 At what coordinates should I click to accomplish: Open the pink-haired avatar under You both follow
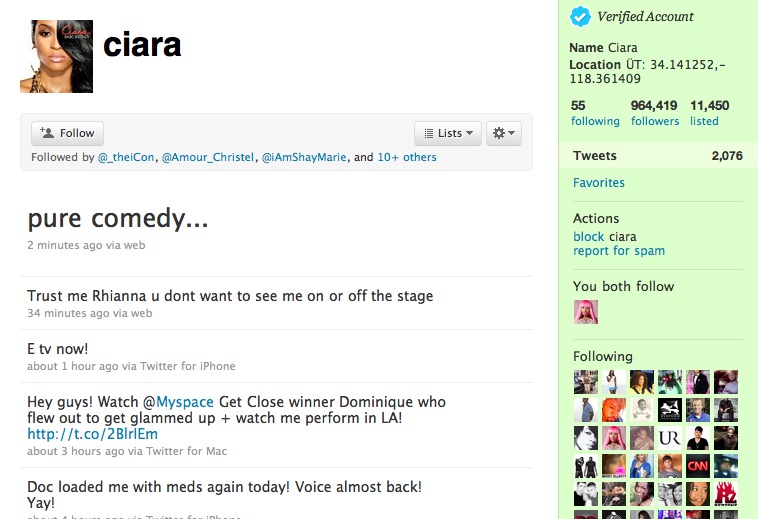586,312
